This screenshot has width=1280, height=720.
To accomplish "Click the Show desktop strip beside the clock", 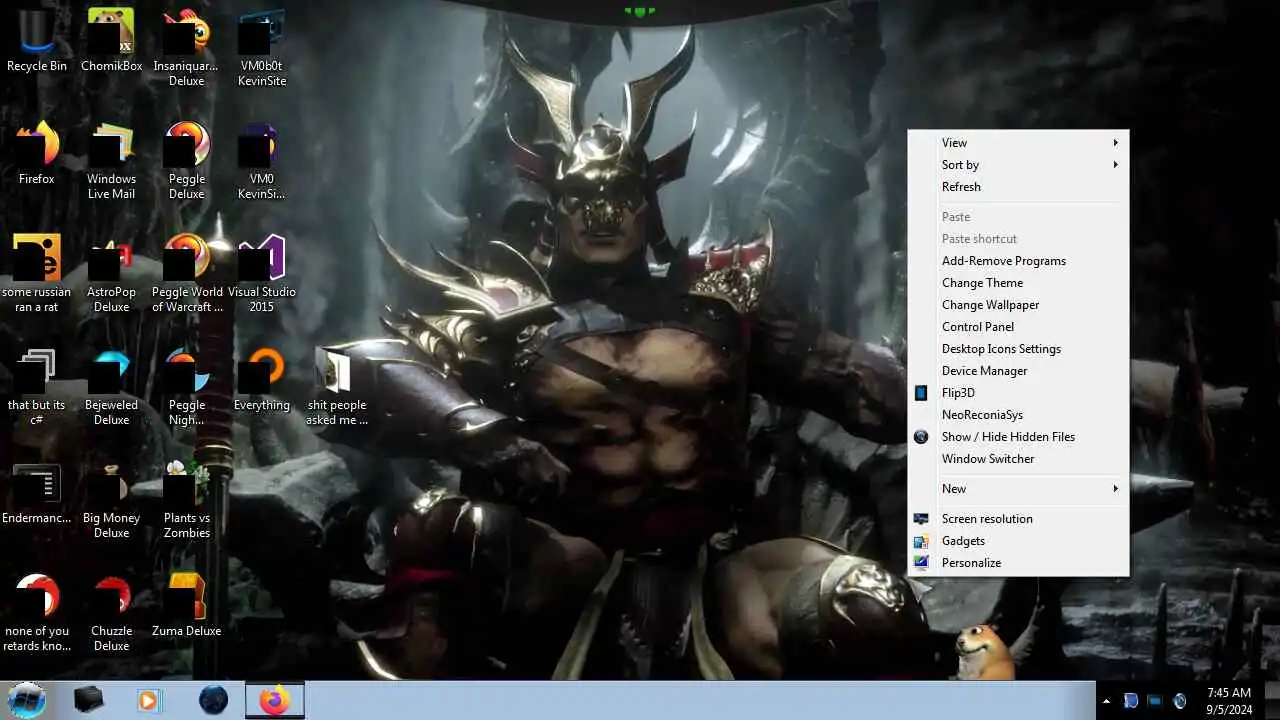I will pyautogui.click(x=1272, y=700).
